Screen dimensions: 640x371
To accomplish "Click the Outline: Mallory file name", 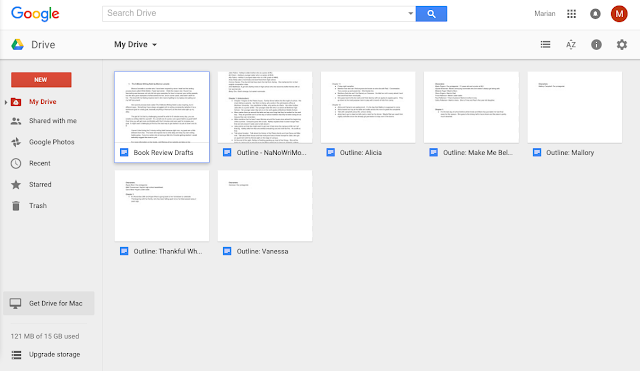I will (x=570, y=153).
